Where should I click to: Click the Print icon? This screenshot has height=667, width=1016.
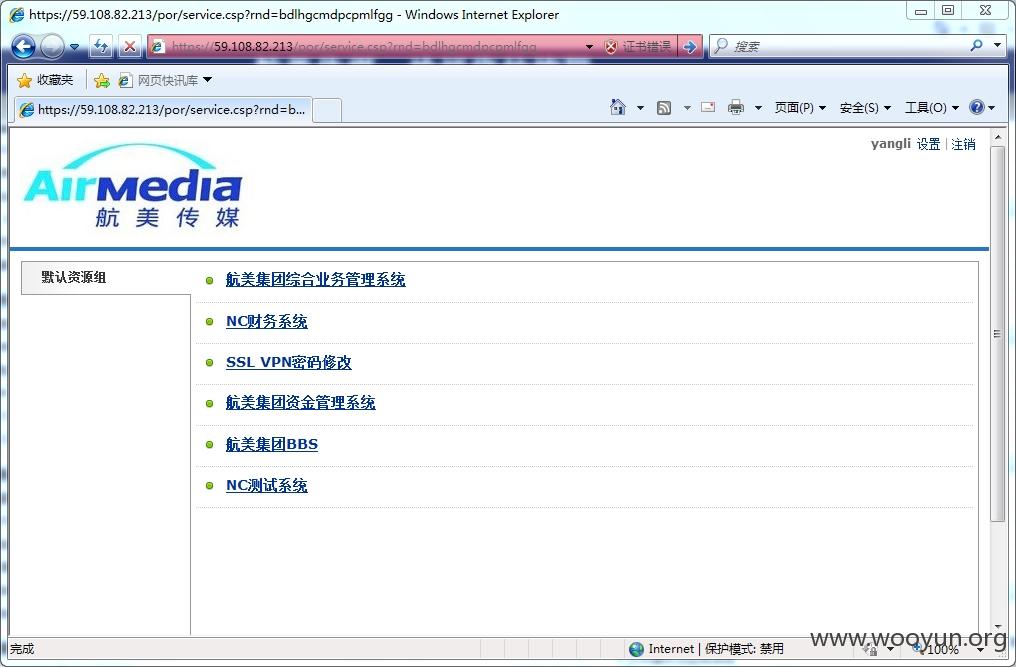pos(736,108)
